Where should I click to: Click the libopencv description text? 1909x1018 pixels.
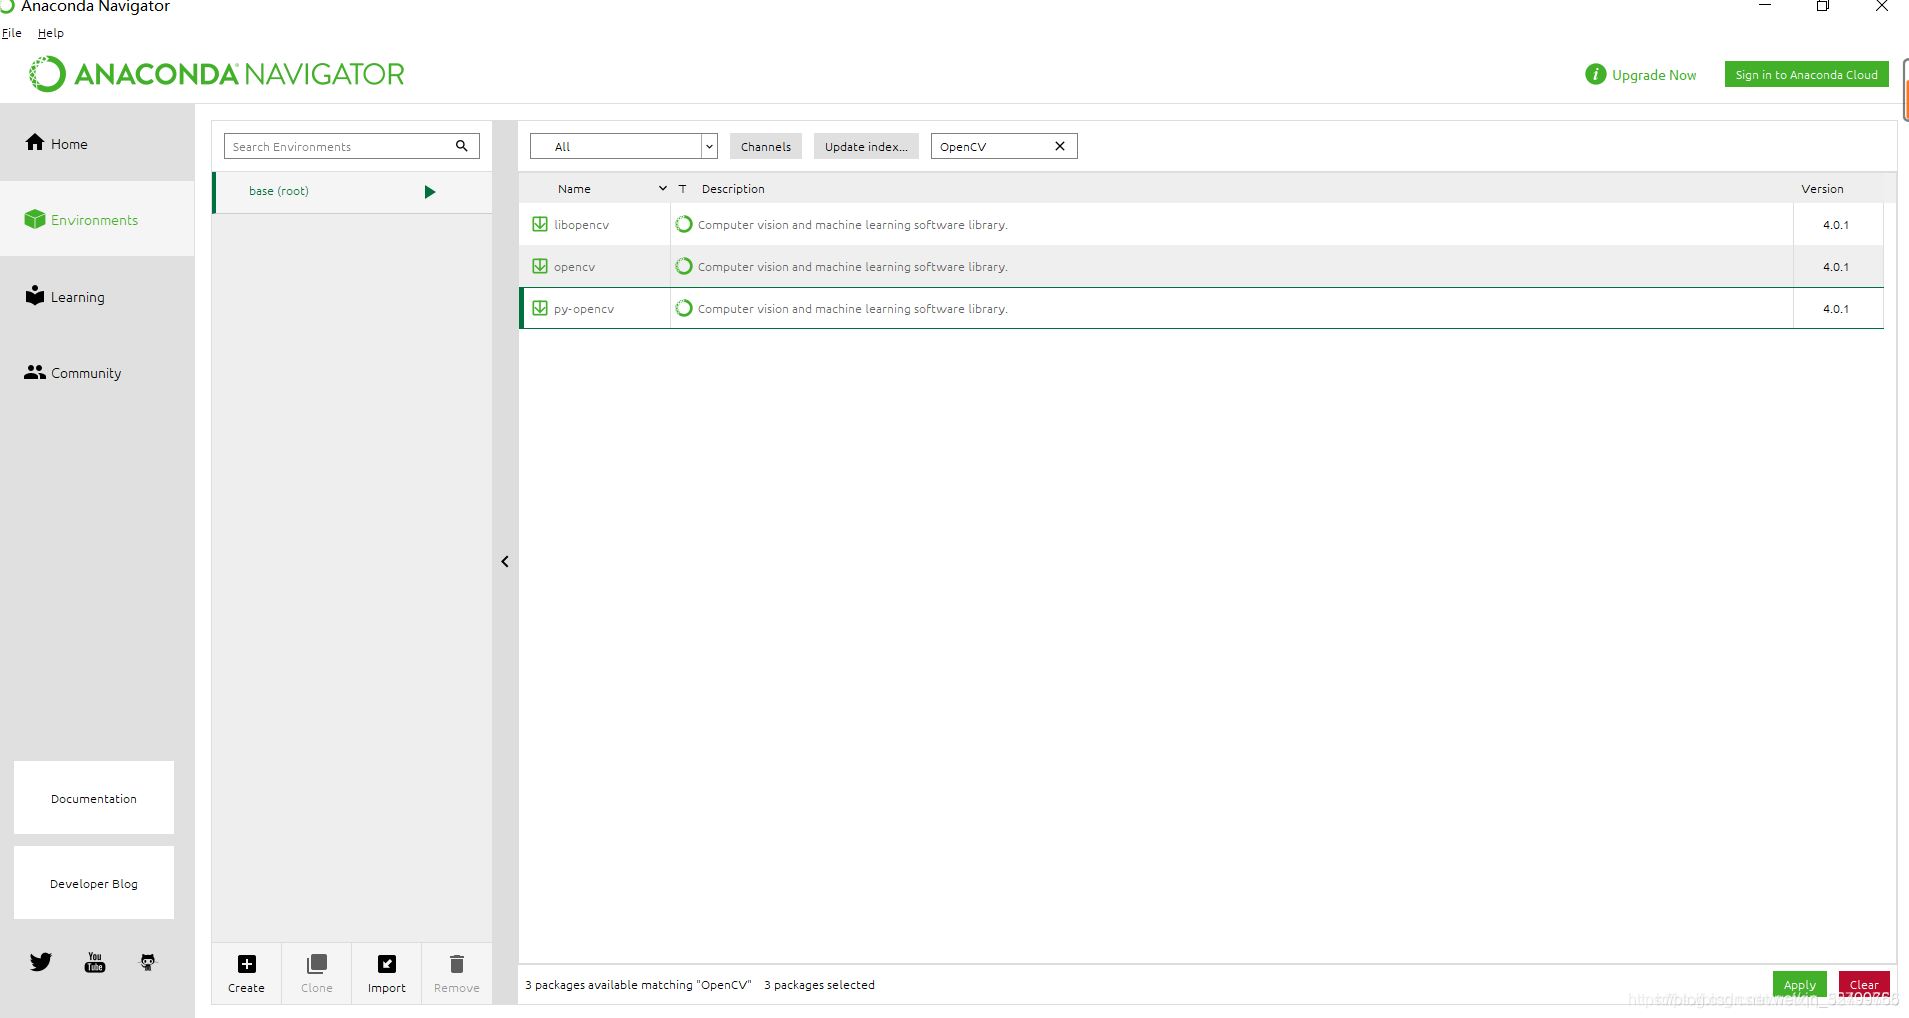coord(852,224)
